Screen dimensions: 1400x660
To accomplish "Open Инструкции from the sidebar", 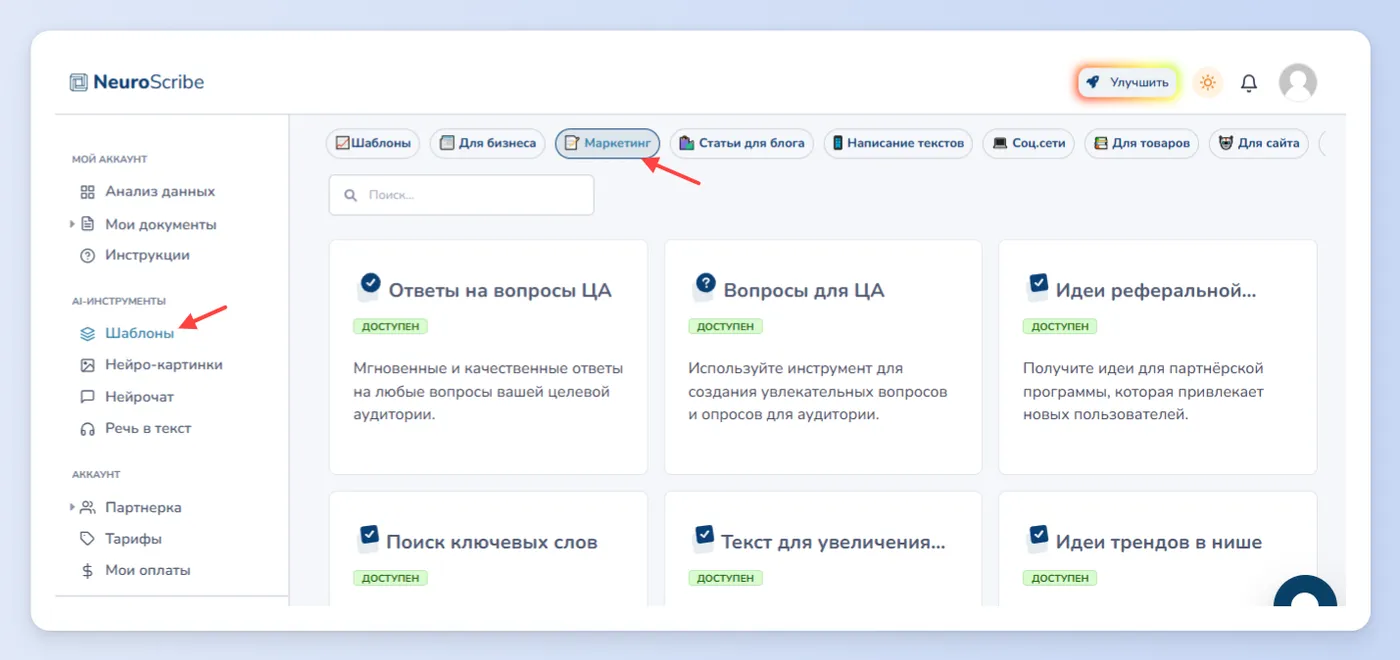I will click(x=146, y=255).
